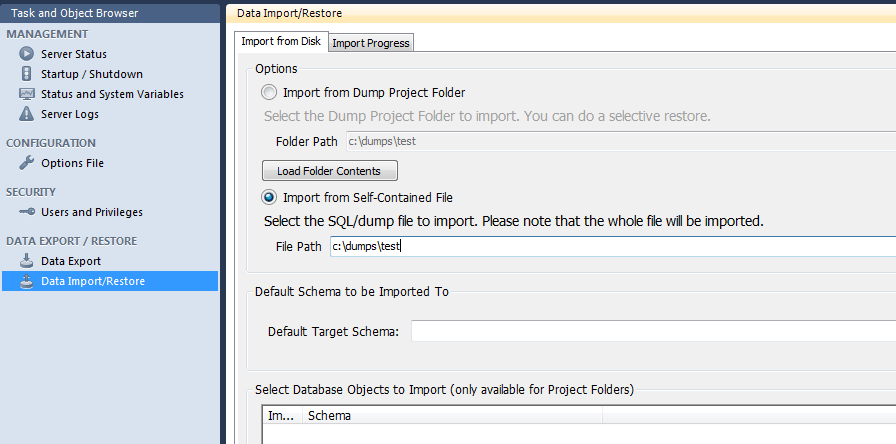This screenshot has width=896, height=444.
Task: Click the Startup / Shutdown icon
Action: [26, 74]
